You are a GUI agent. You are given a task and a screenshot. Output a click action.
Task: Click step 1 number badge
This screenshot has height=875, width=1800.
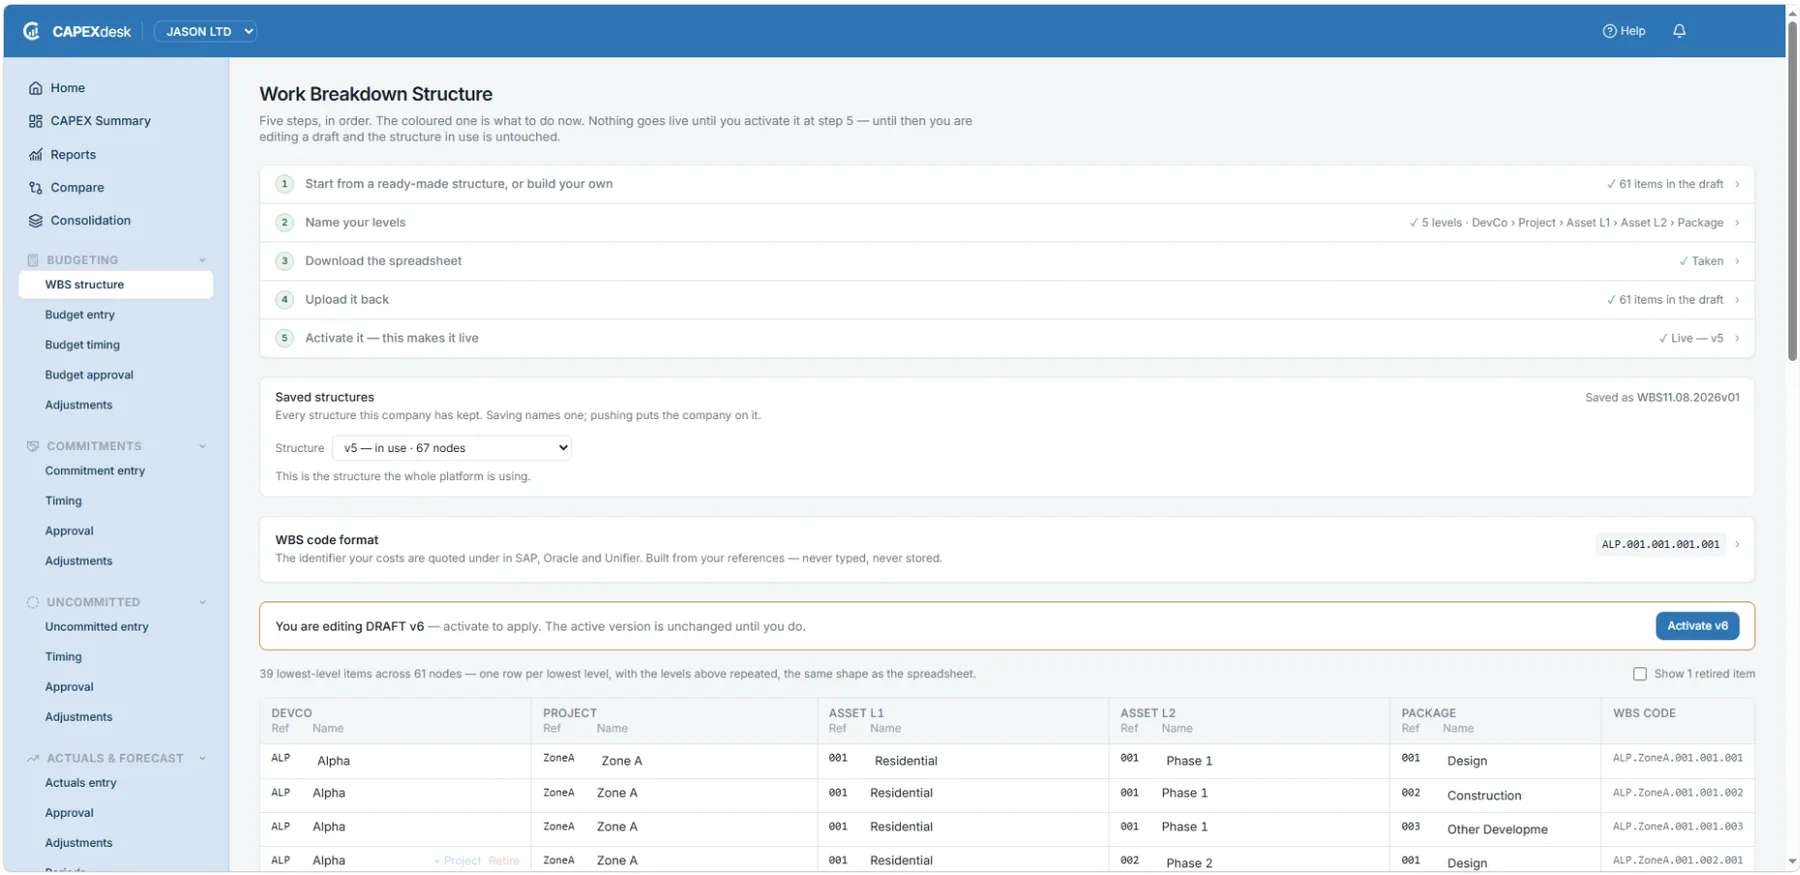coord(285,184)
